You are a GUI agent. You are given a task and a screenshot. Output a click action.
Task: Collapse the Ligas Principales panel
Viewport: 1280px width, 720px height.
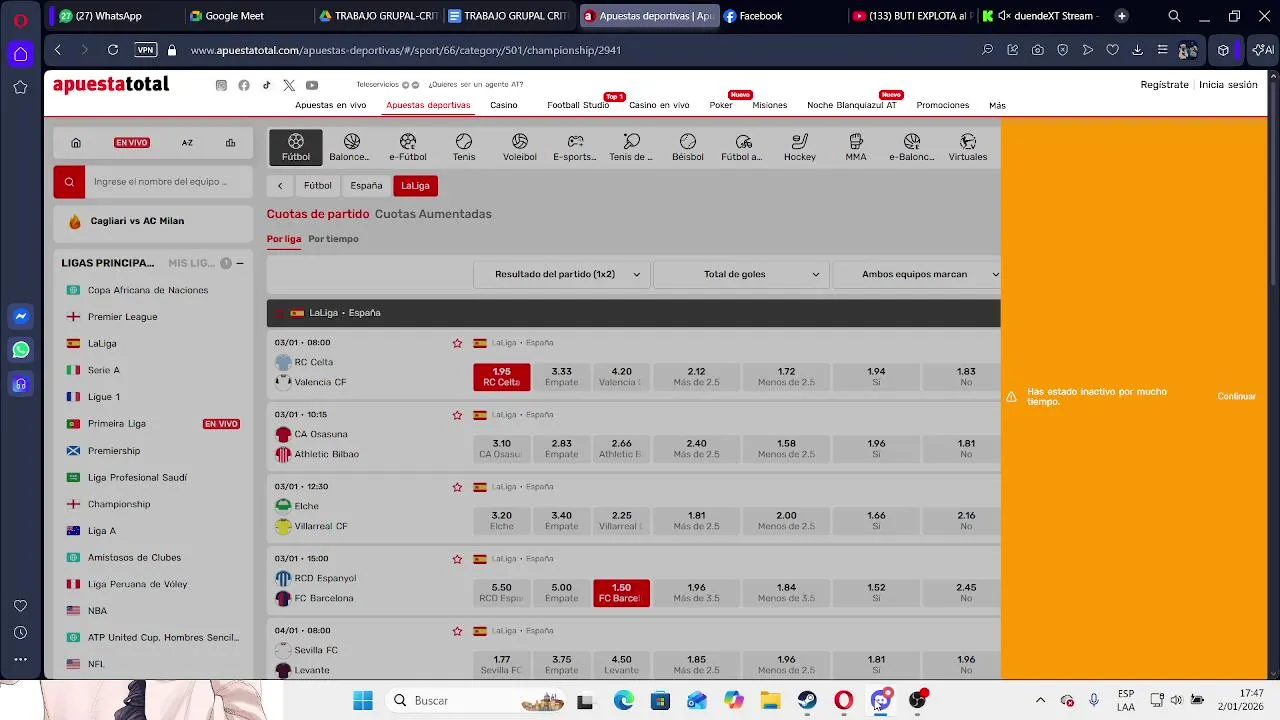tap(240, 263)
